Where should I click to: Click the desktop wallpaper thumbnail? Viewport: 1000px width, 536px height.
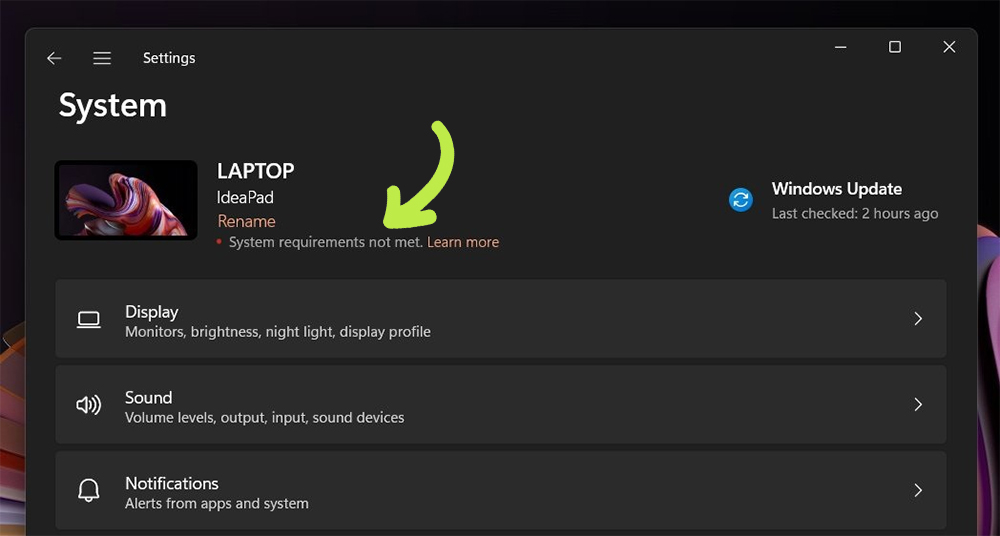126,200
